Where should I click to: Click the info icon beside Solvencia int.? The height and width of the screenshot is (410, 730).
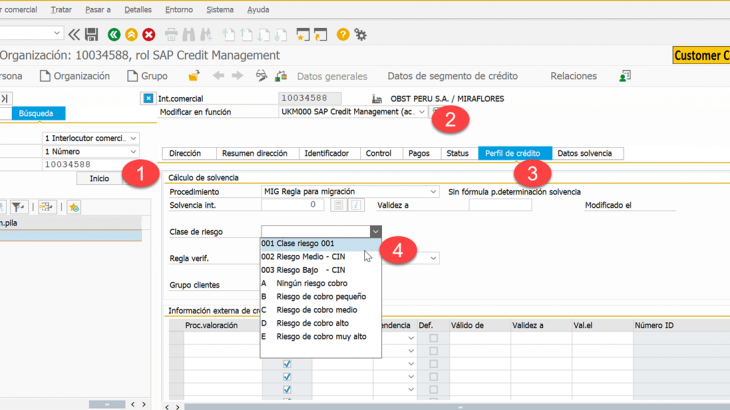click(356, 205)
